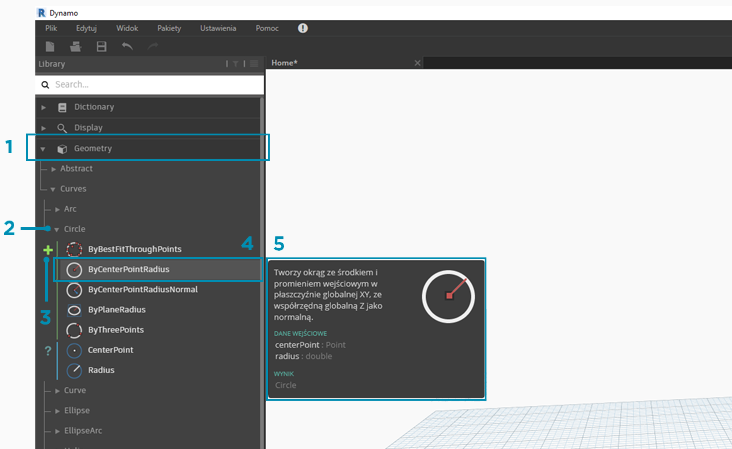Click the Open file toolbar icon

(75, 46)
